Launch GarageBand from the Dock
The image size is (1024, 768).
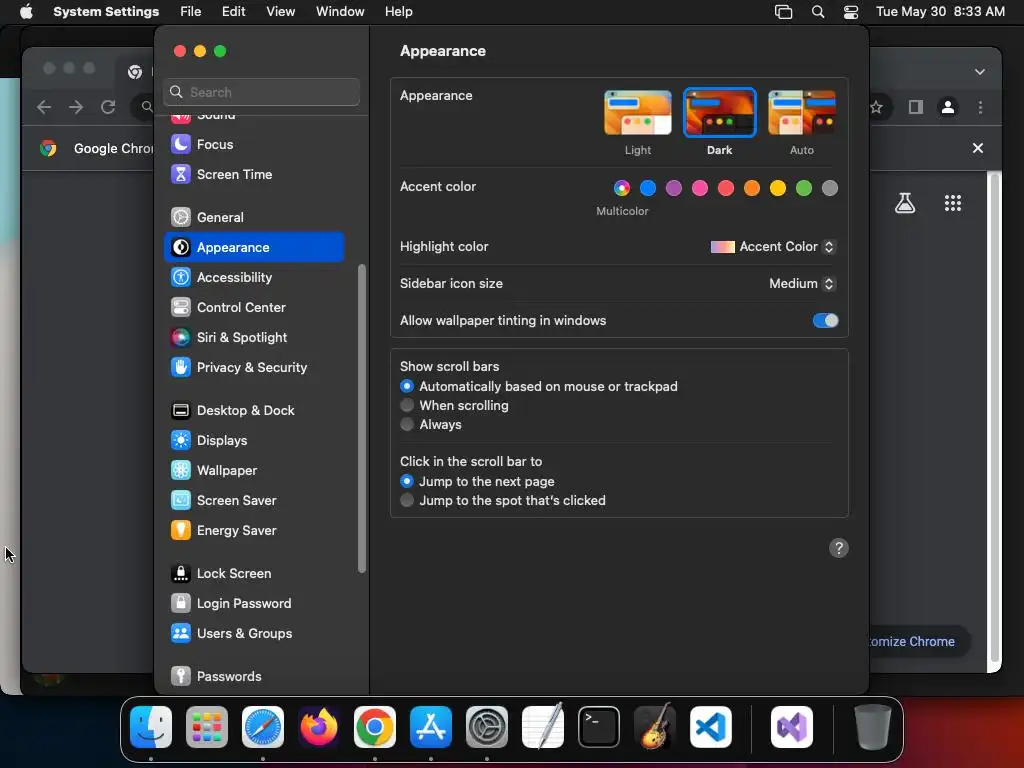click(x=655, y=727)
